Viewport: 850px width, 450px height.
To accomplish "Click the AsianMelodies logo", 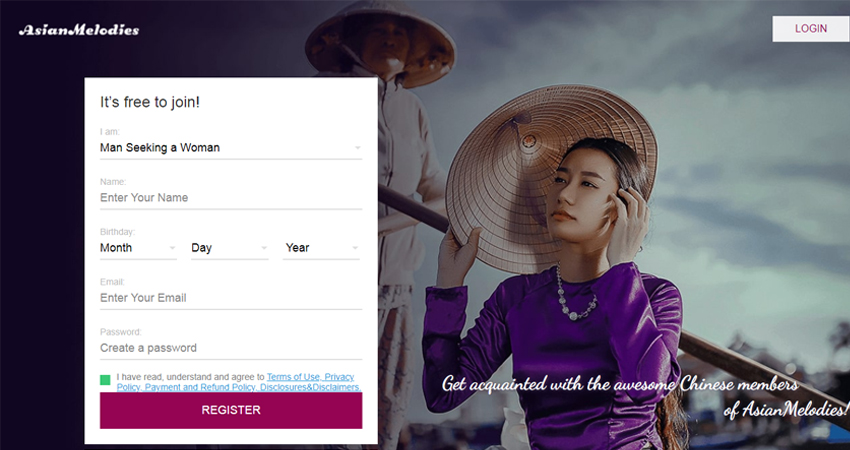I will click(79, 30).
